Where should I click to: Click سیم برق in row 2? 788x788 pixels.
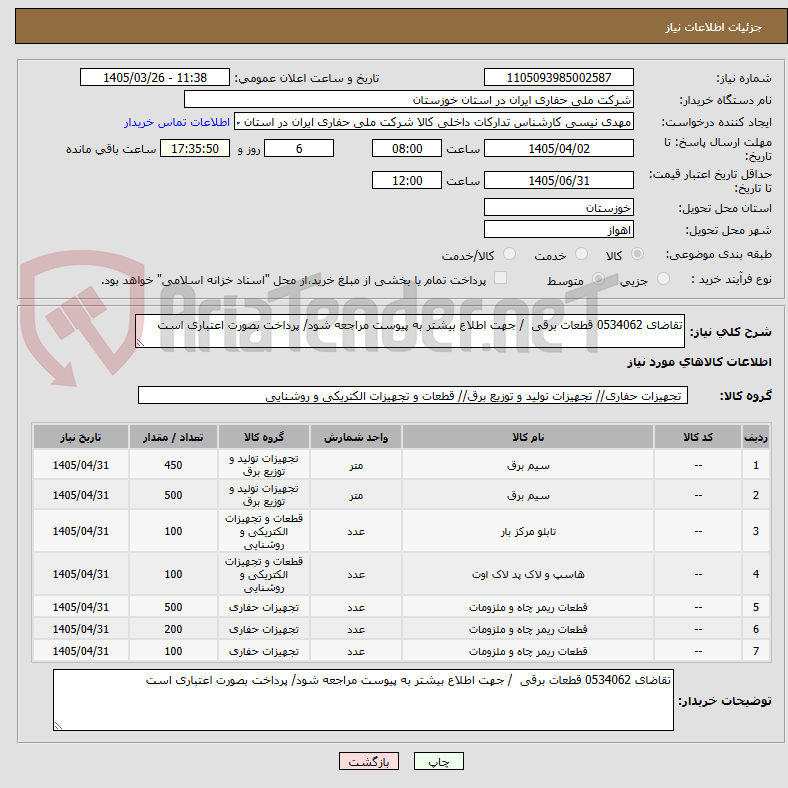(x=528, y=496)
